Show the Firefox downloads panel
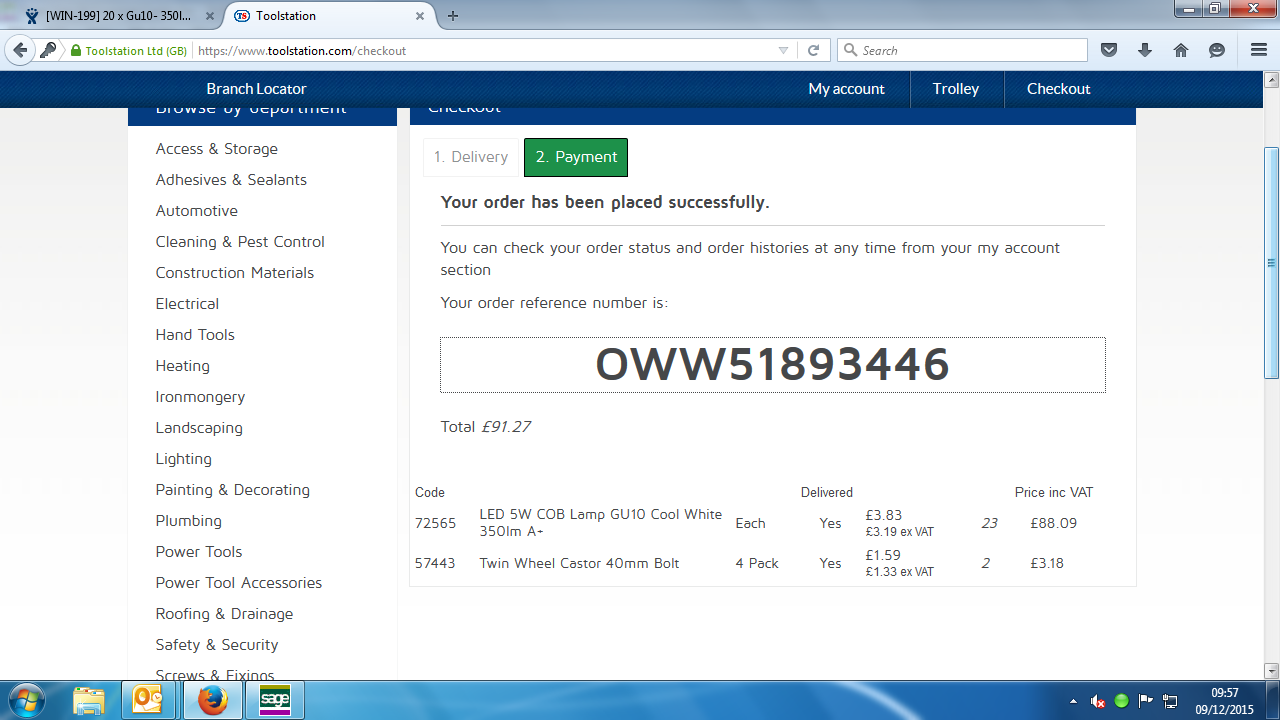 pyautogui.click(x=1145, y=50)
